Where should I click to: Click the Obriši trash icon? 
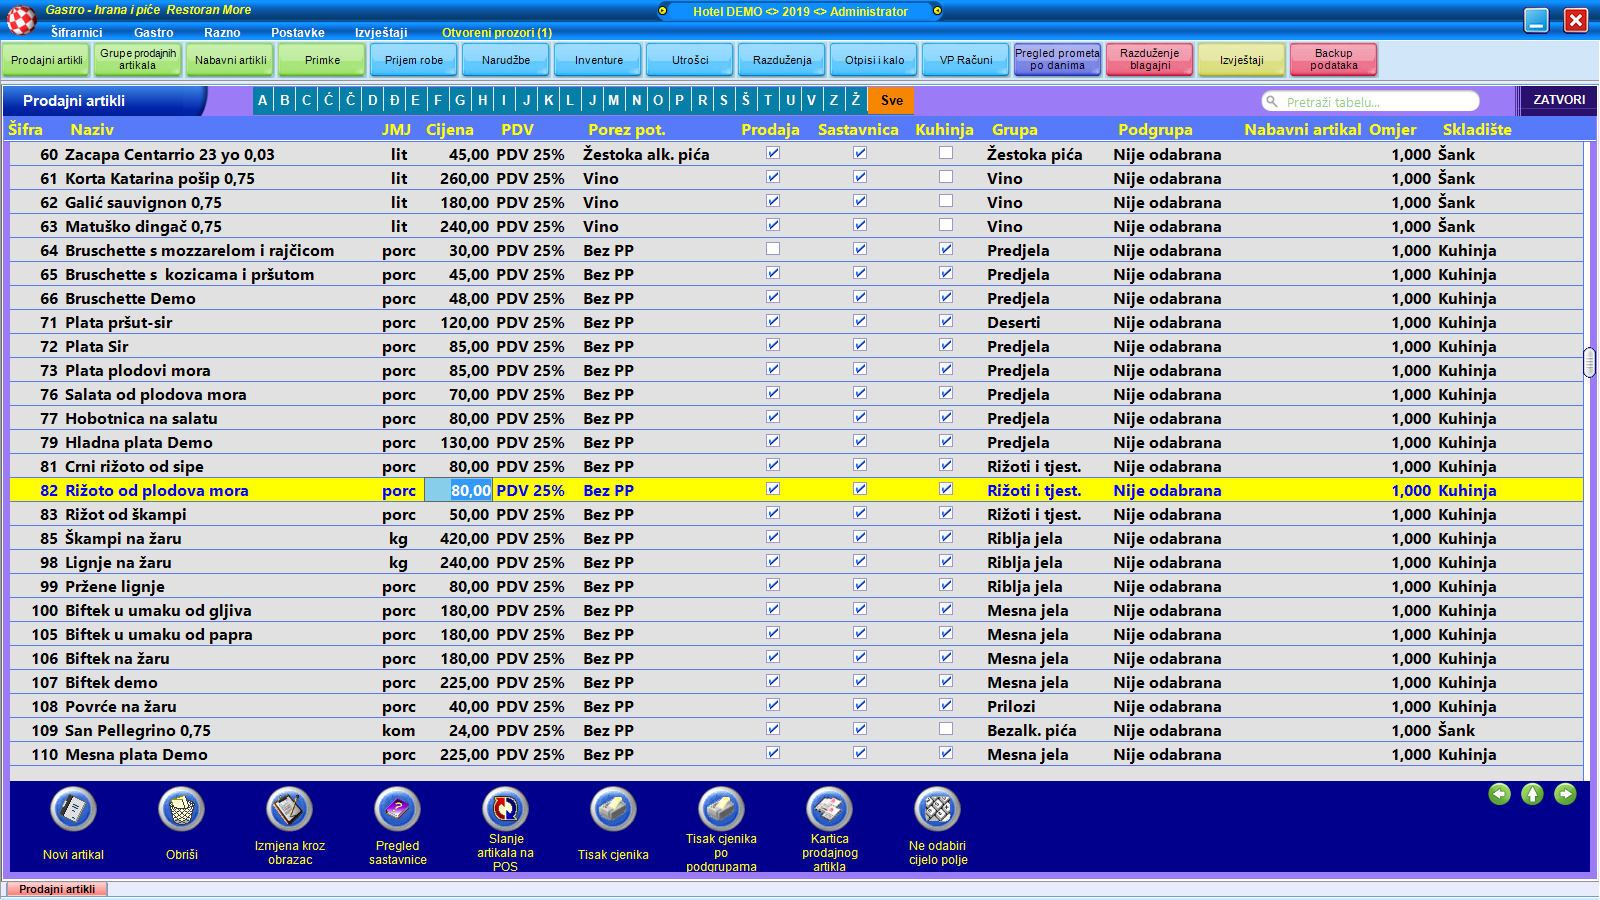tap(181, 810)
